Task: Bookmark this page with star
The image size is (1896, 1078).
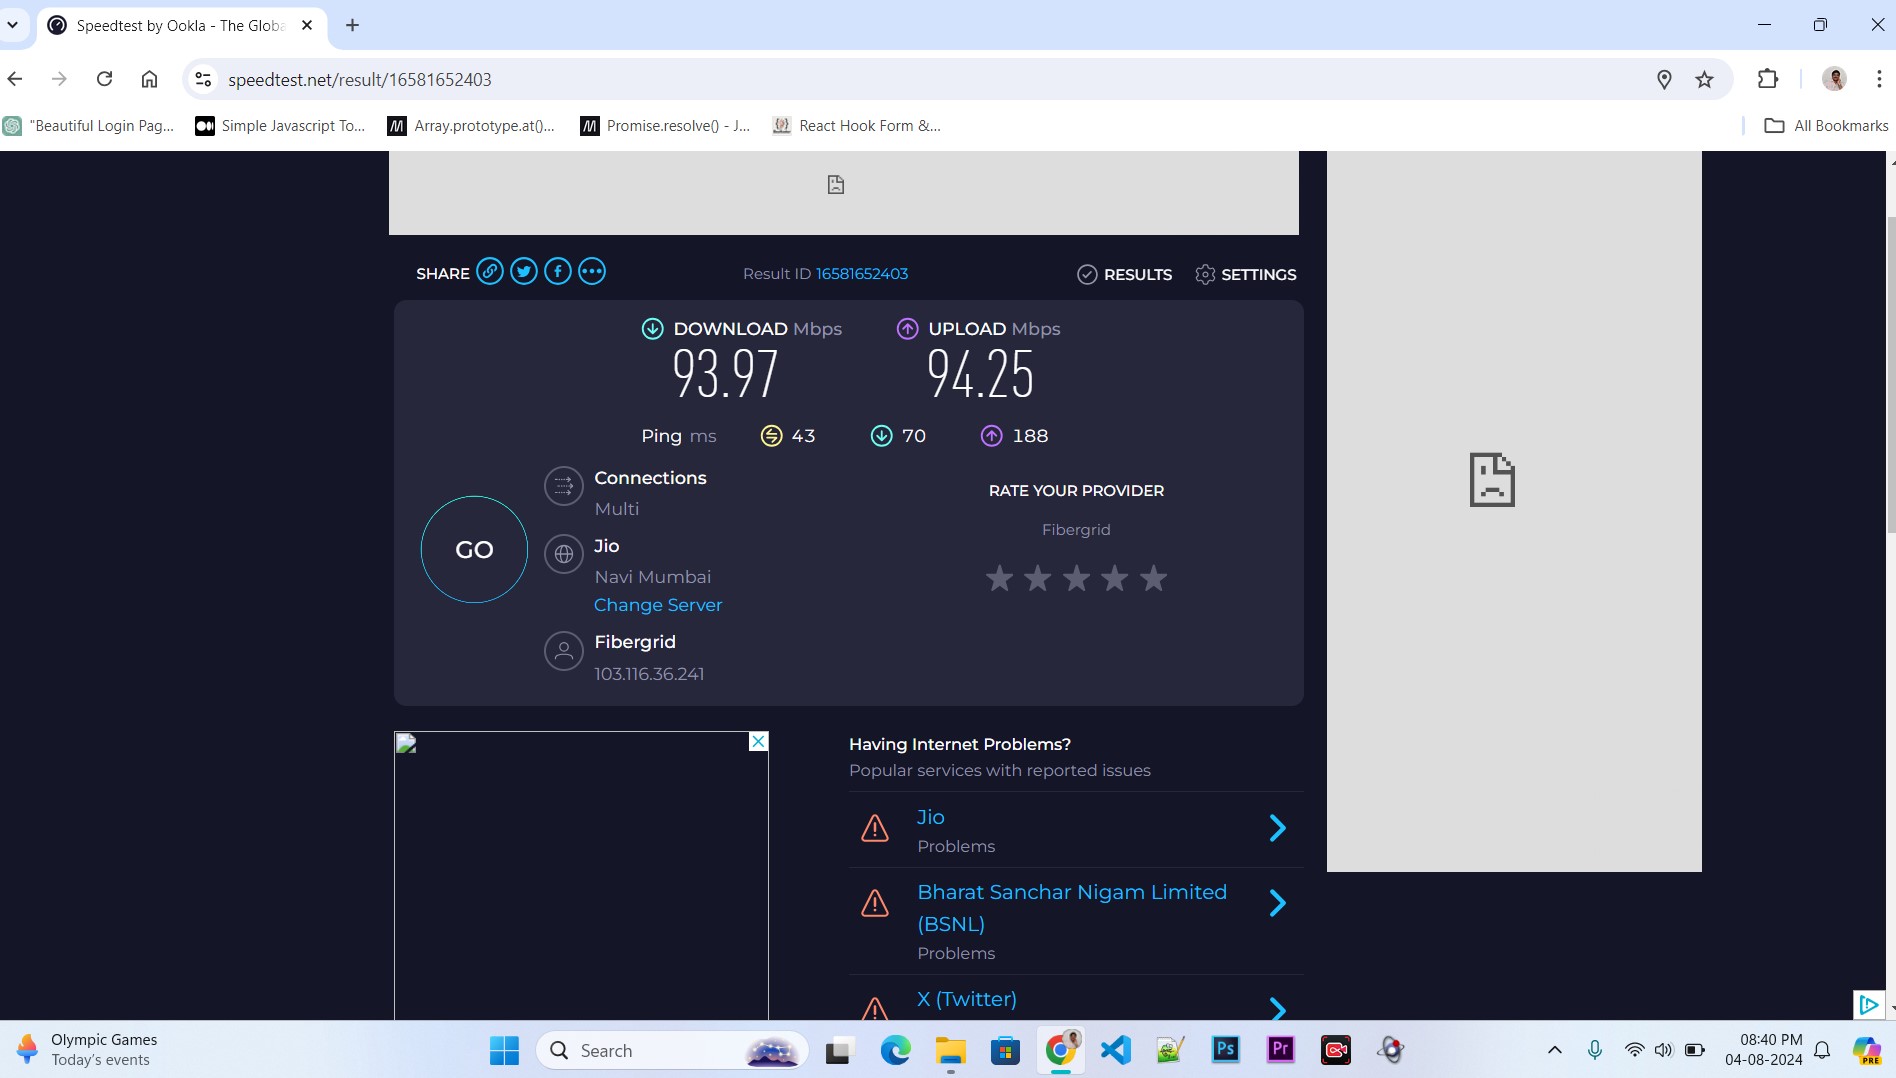Action: (1705, 79)
